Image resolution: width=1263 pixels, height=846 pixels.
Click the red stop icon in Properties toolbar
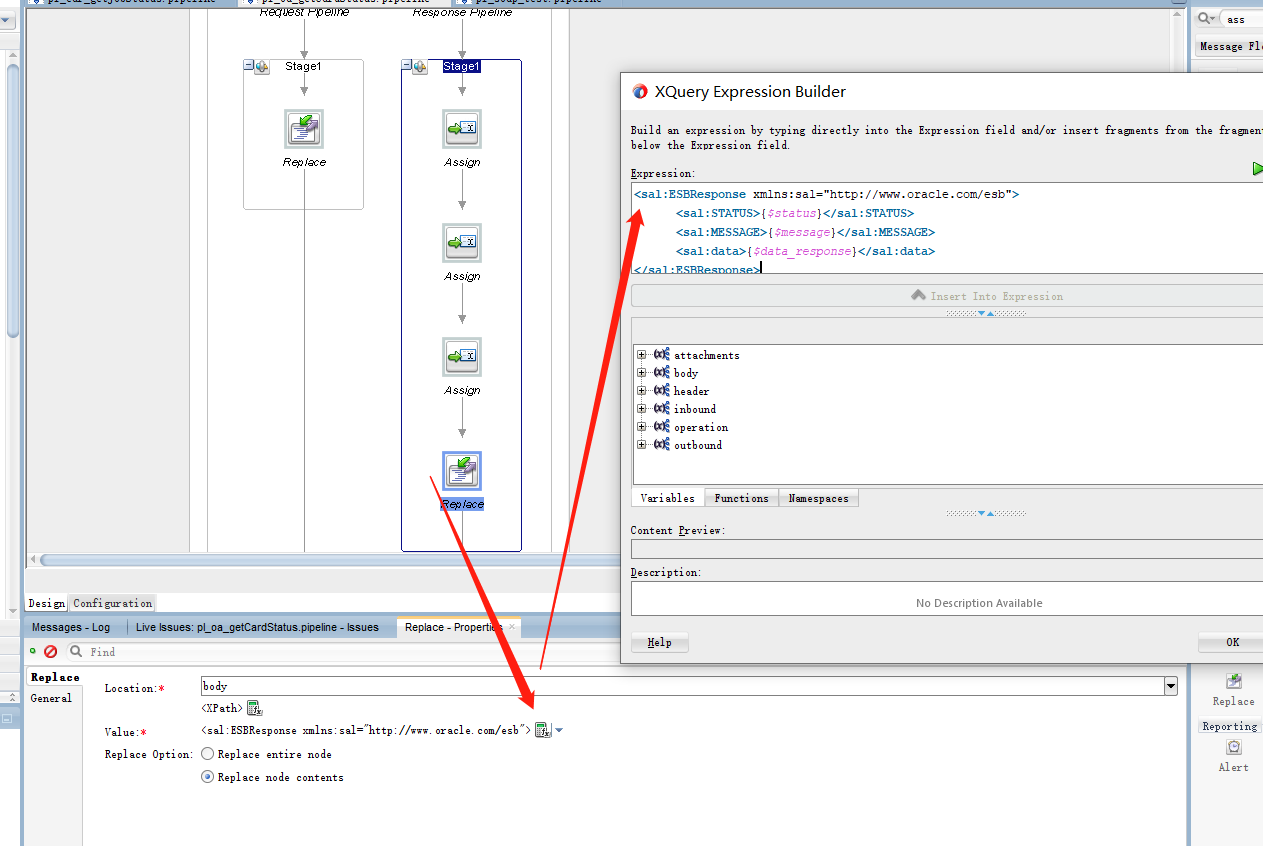50,651
